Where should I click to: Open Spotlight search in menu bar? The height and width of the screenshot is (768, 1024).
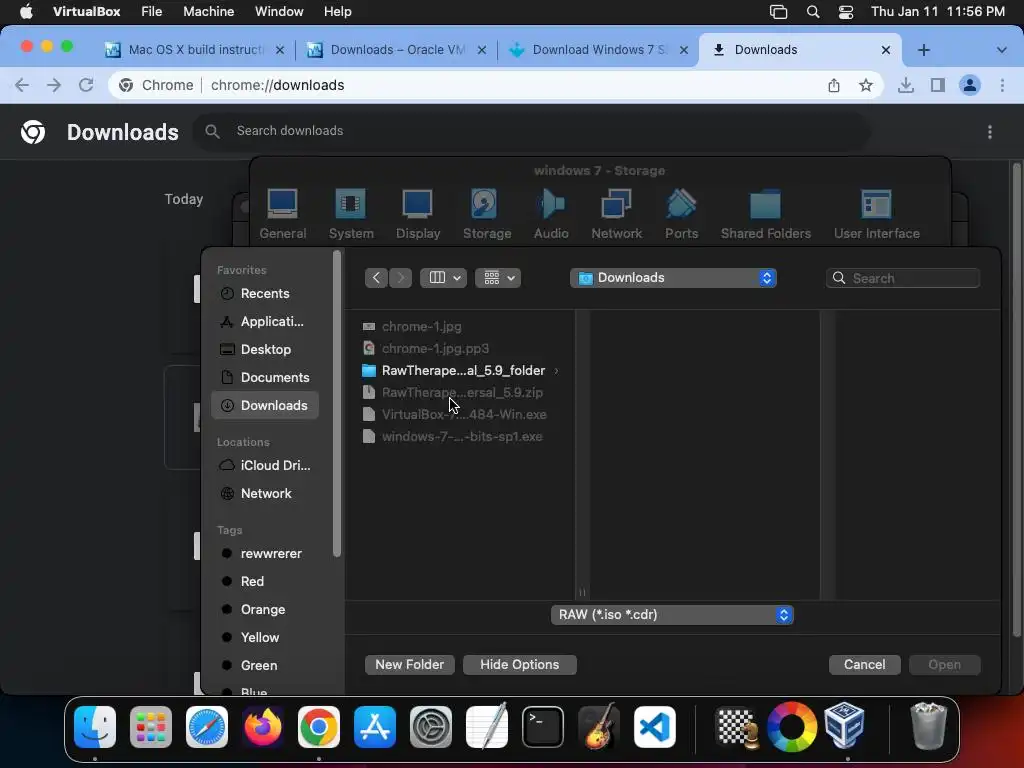click(813, 12)
